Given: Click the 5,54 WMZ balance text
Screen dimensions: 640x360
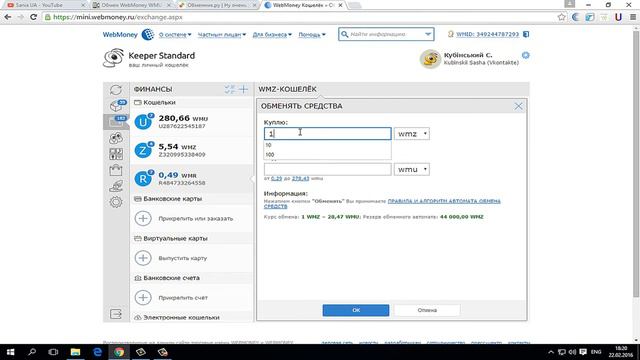Looking at the screenshot, I should point(177,147).
